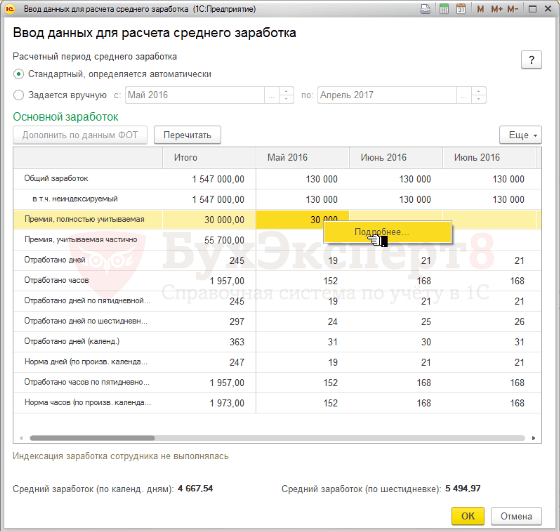560x531 pixels.
Task: Click the M memory button
Action: [480, 9]
